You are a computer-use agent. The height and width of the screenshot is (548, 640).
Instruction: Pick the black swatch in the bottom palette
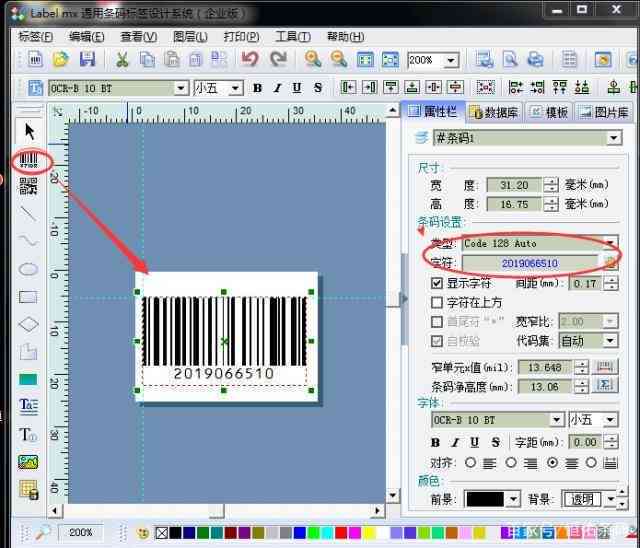(x=175, y=533)
